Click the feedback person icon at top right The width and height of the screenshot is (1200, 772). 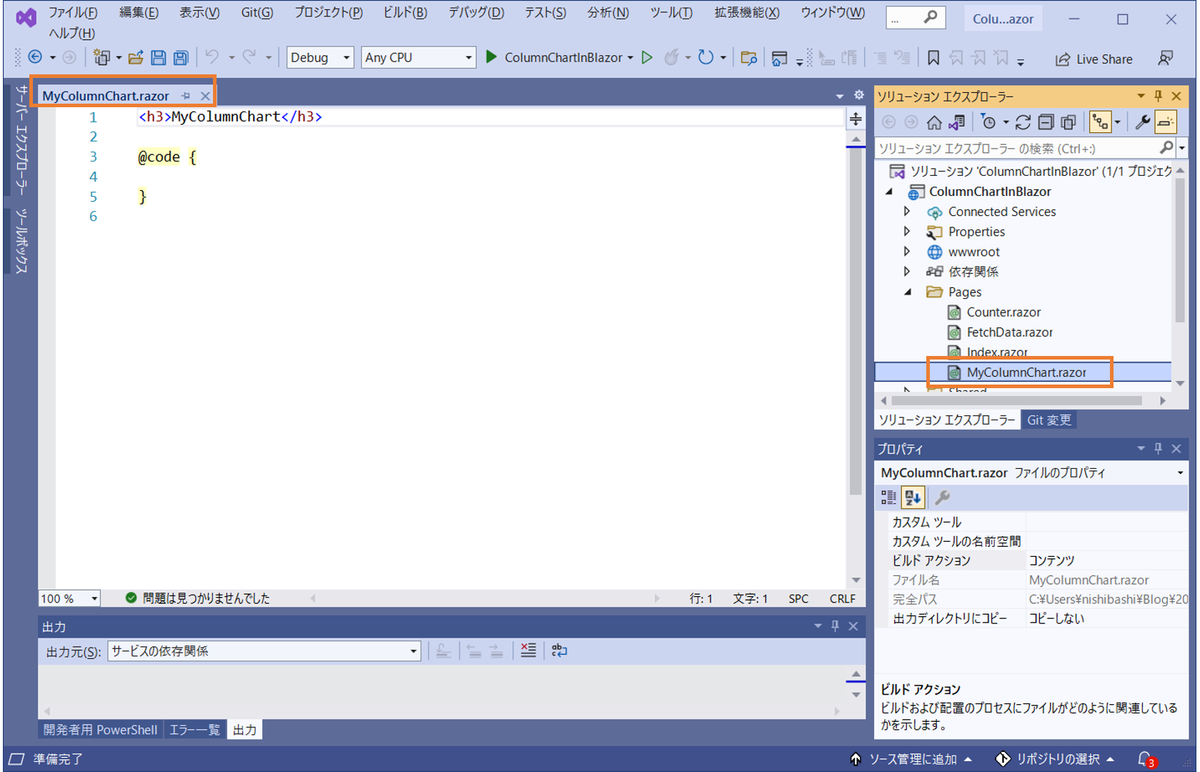tap(1165, 58)
